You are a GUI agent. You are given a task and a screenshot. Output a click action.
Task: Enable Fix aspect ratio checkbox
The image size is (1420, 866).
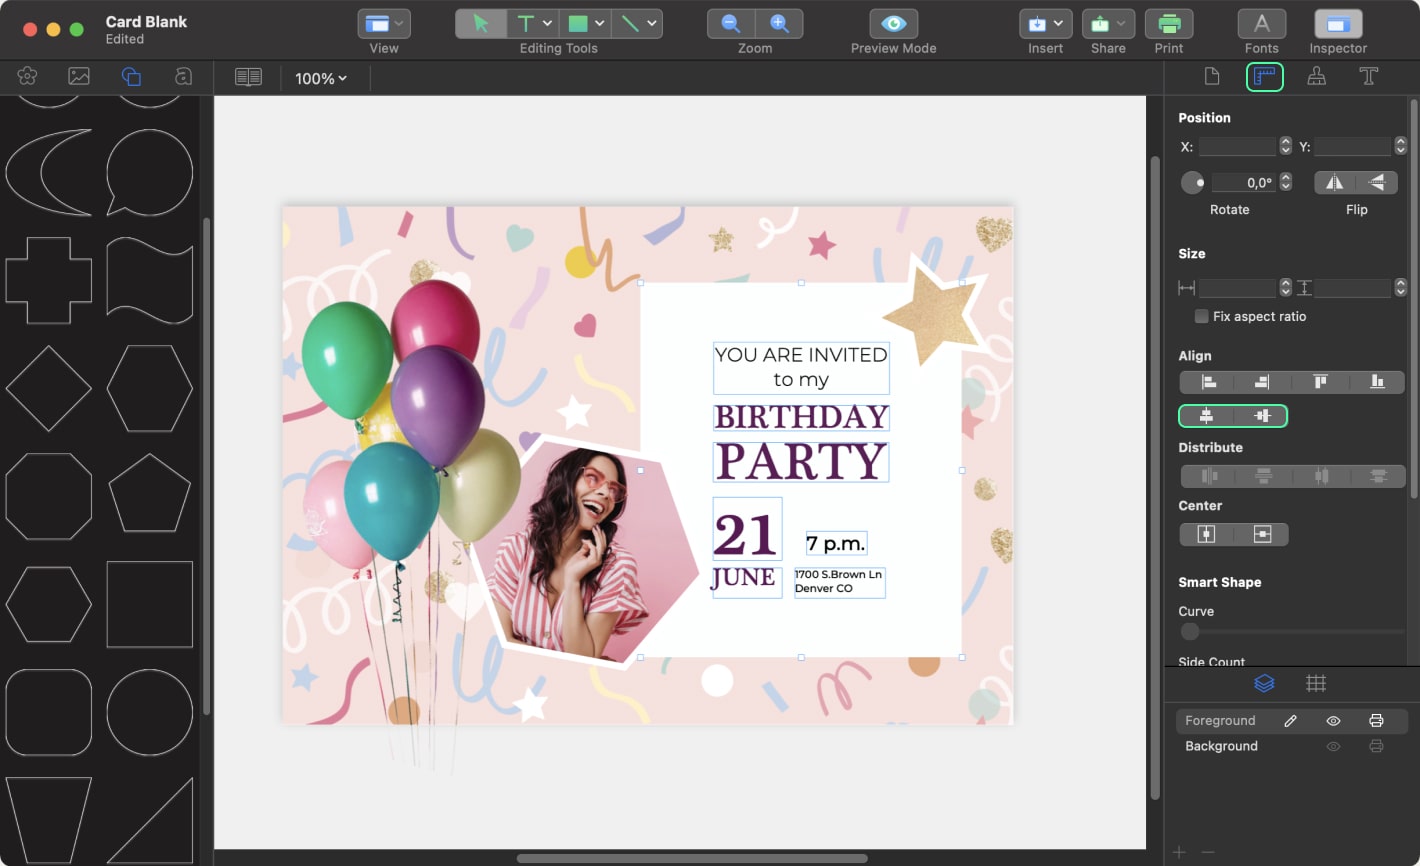[1201, 316]
